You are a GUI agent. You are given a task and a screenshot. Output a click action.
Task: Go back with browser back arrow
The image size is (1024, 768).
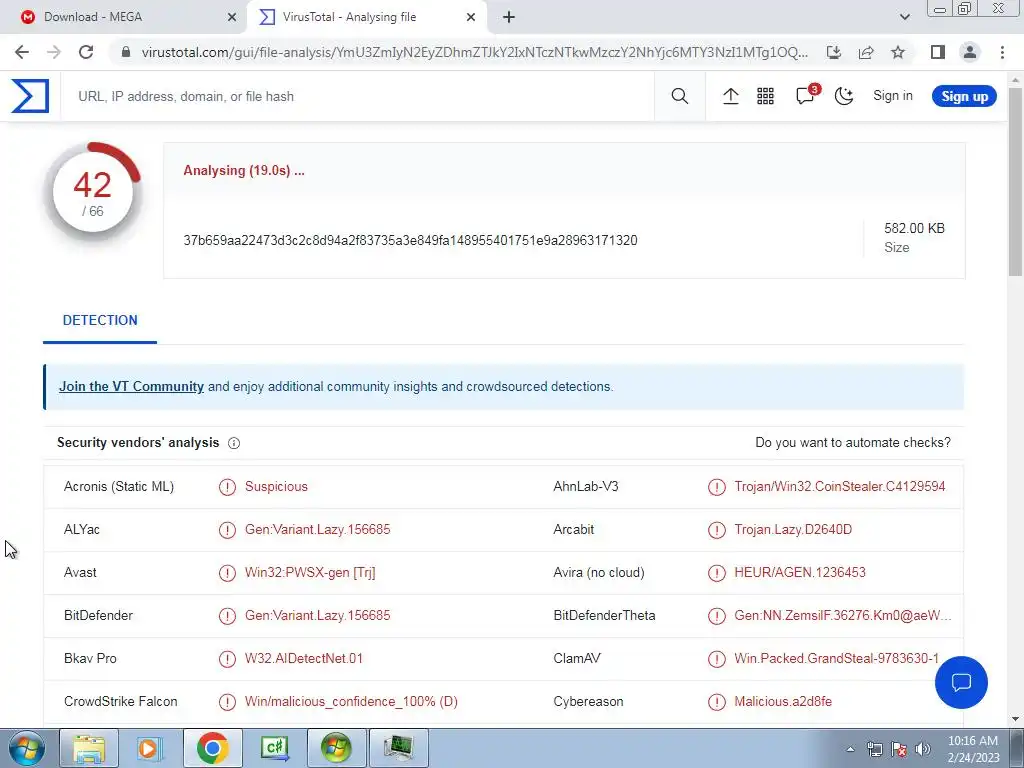tap(22, 52)
